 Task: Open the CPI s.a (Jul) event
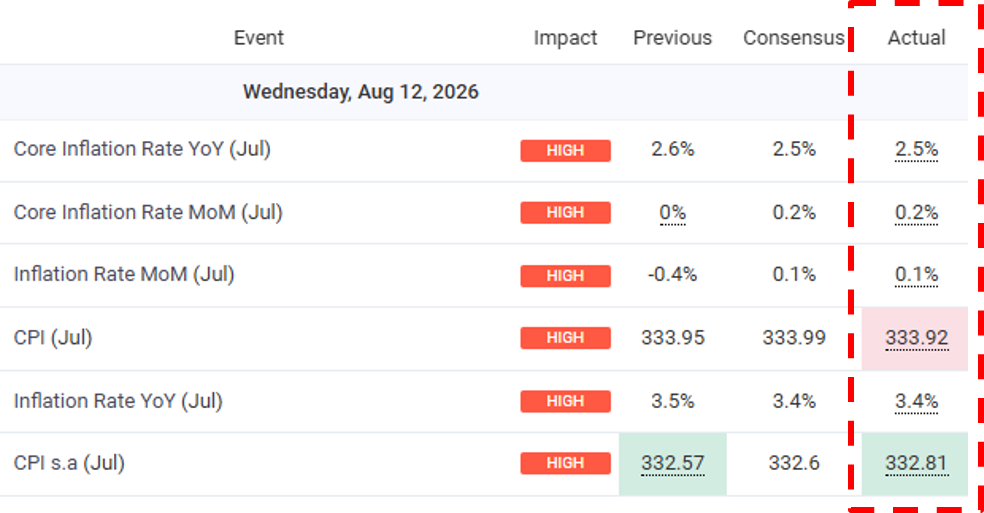[x=69, y=463]
